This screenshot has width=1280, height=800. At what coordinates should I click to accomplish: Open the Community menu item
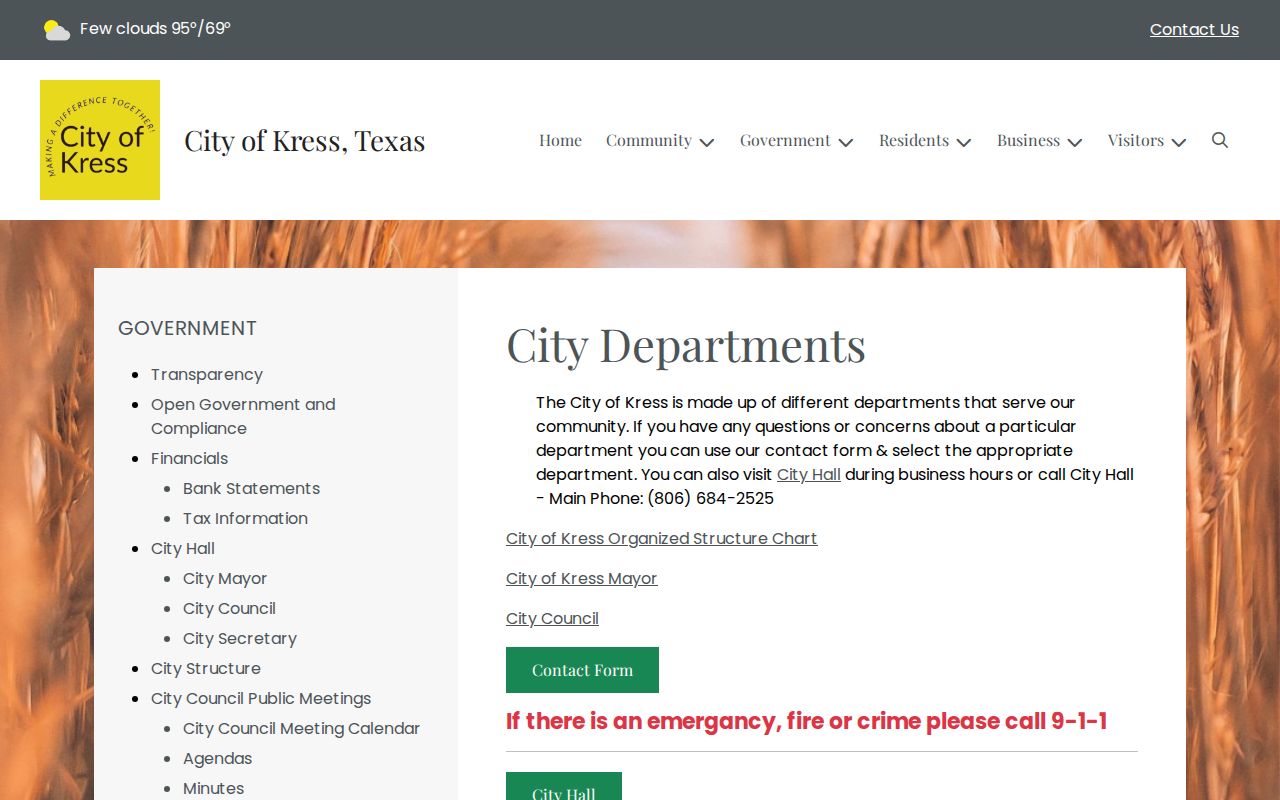click(648, 140)
